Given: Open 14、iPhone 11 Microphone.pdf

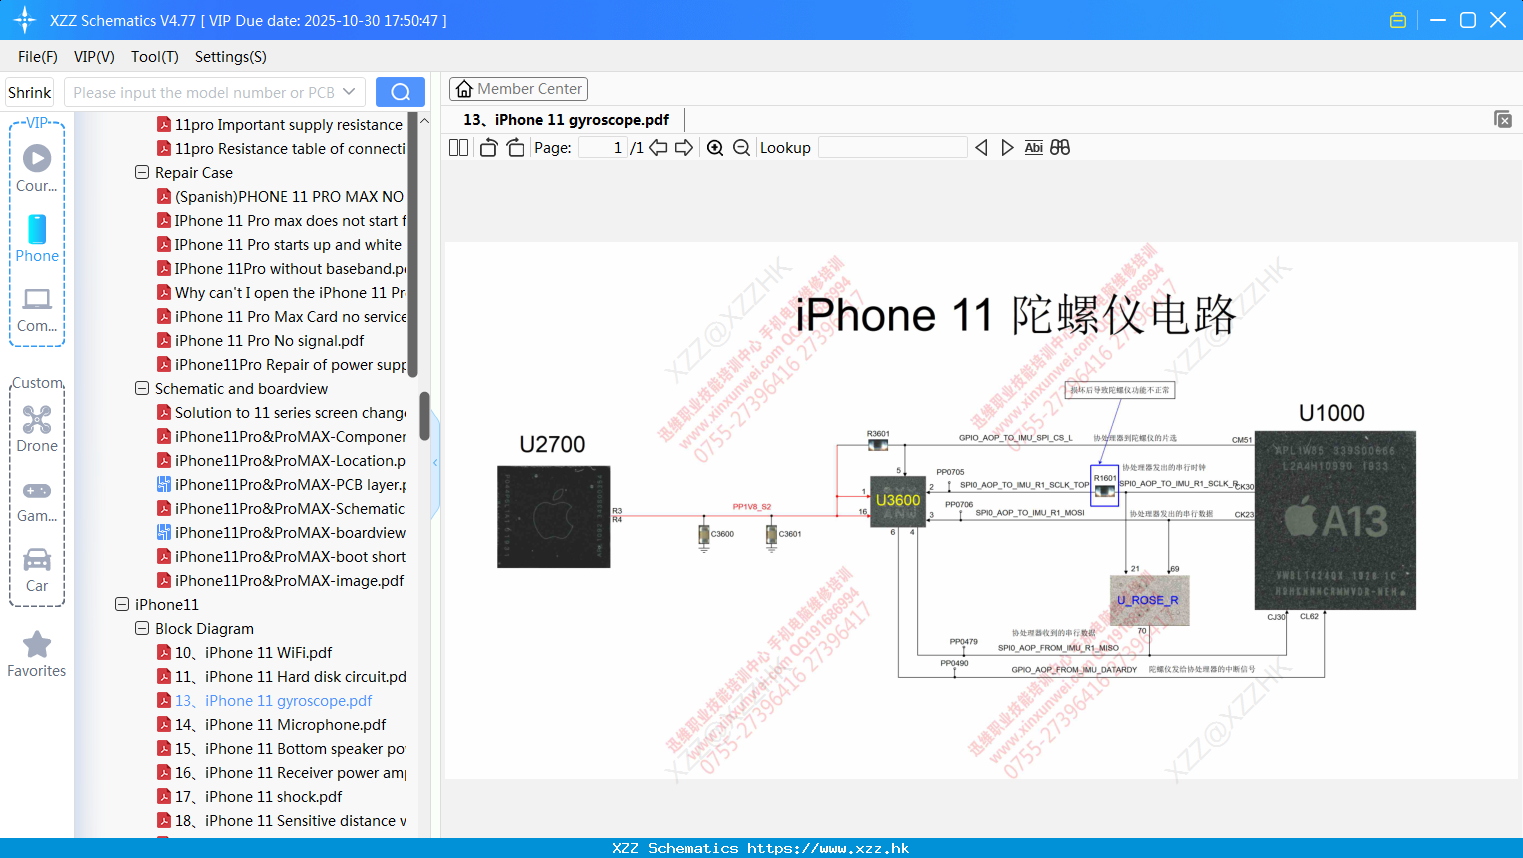Looking at the screenshot, I should point(271,724).
